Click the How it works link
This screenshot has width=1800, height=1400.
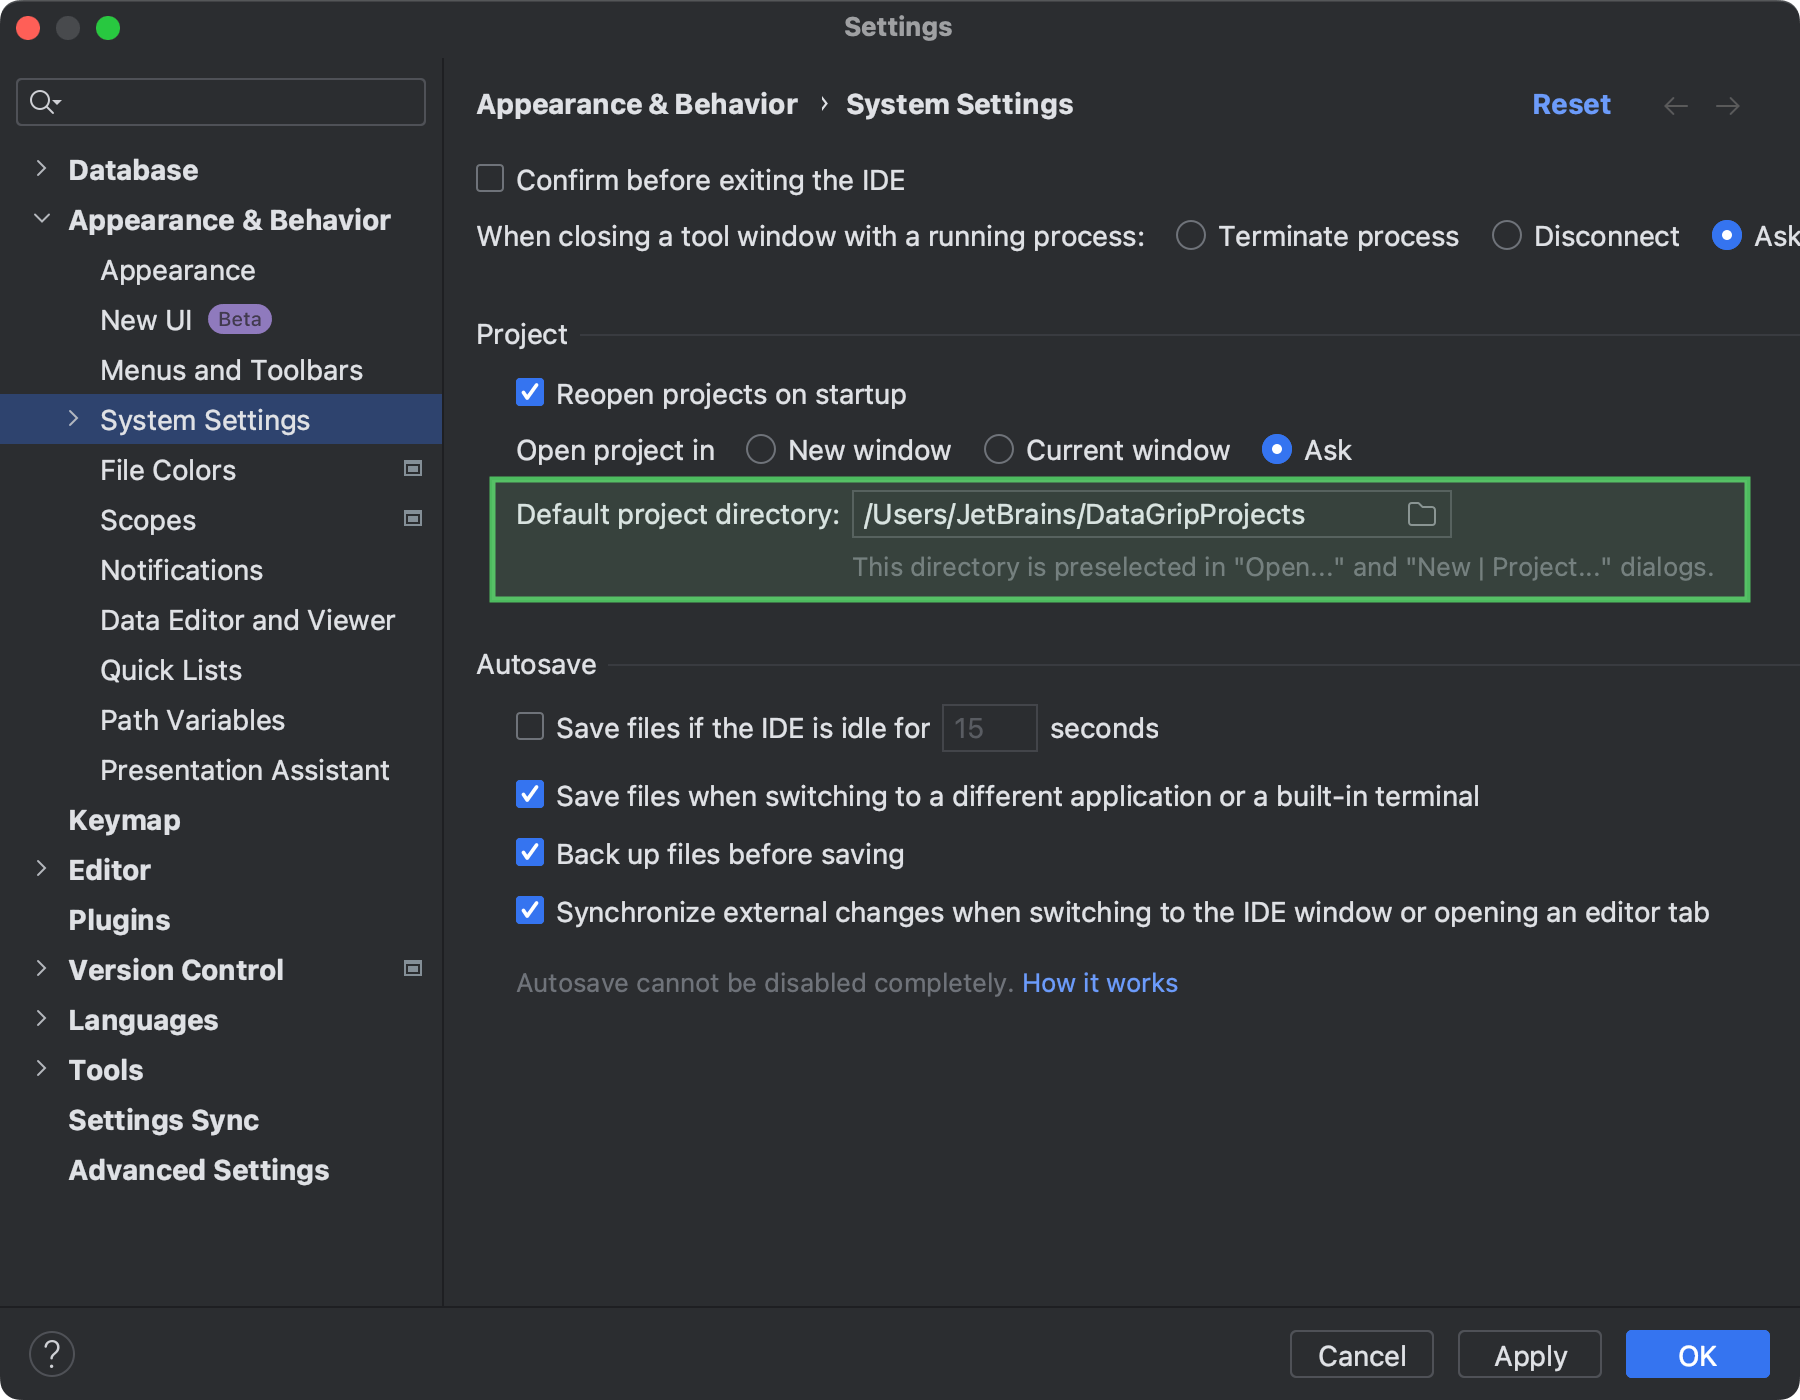point(1099,982)
